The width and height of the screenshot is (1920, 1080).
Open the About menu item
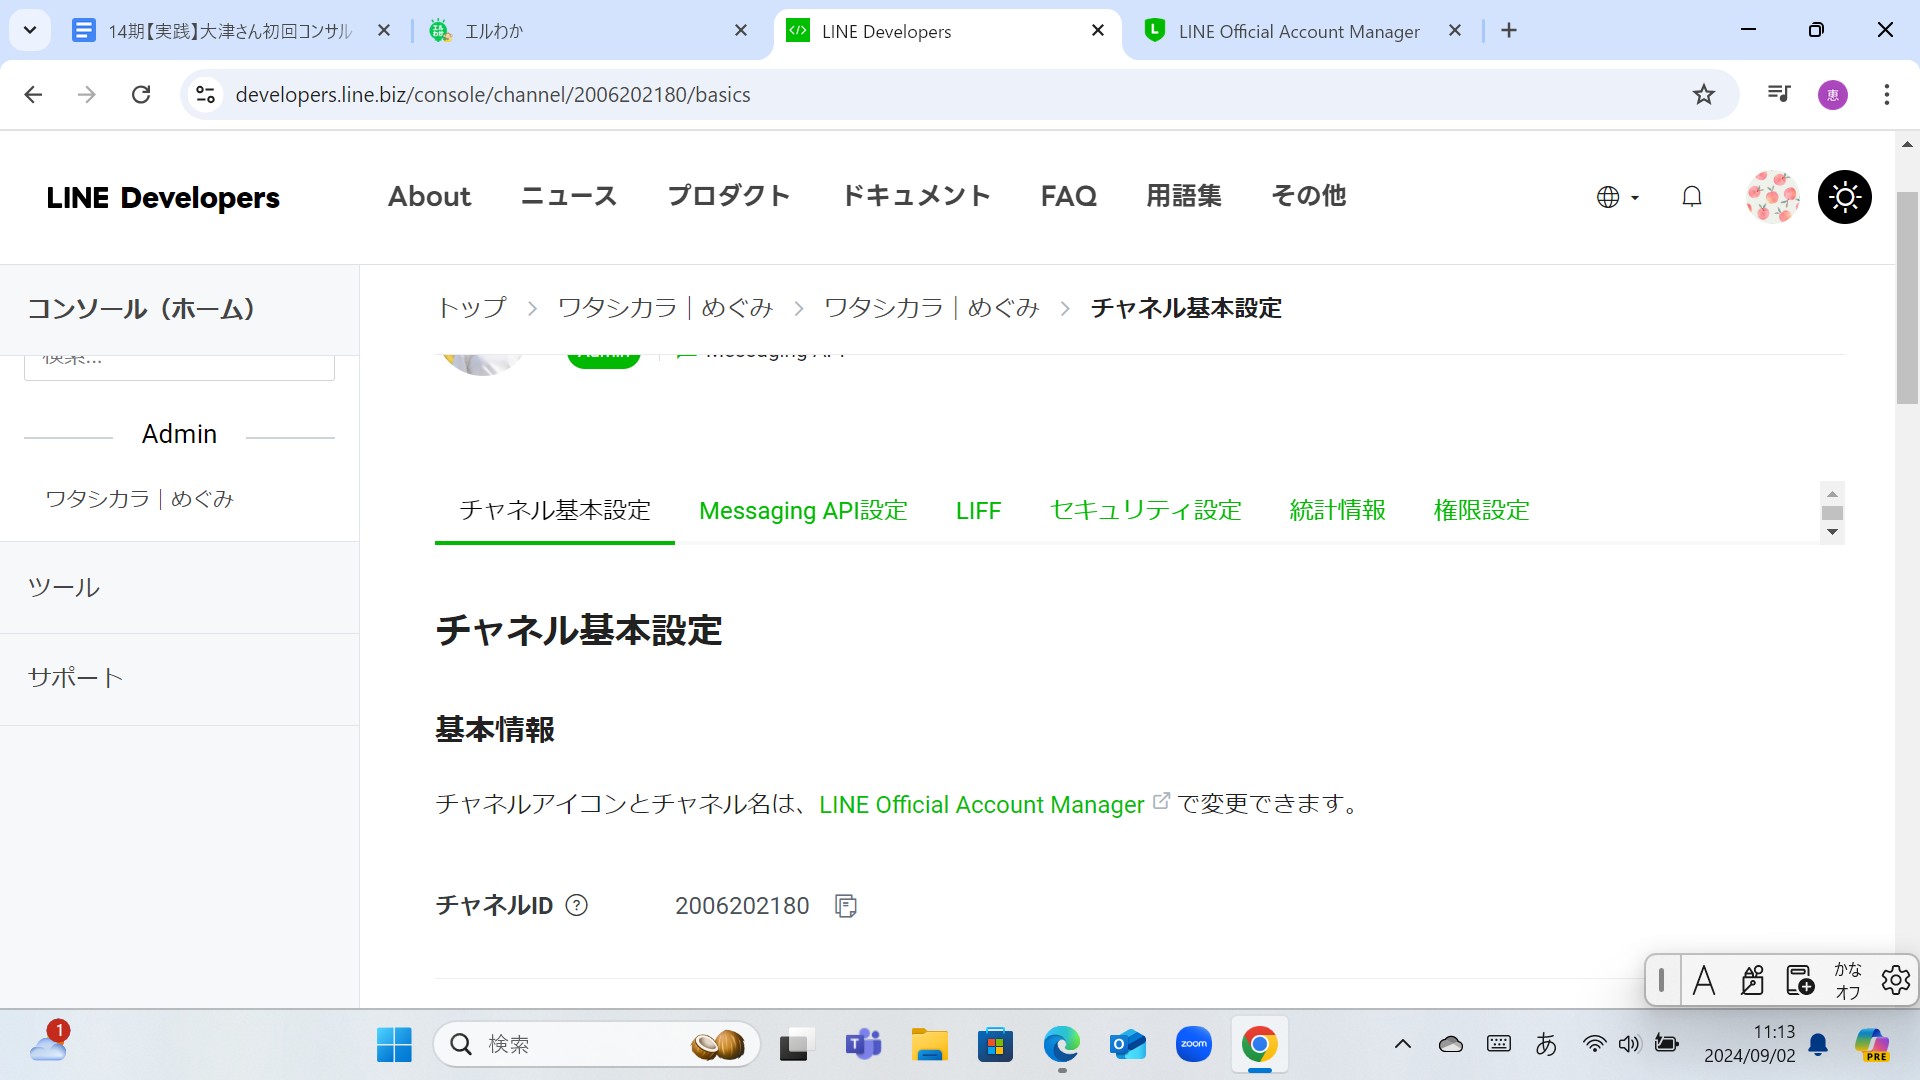(x=429, y=196)
